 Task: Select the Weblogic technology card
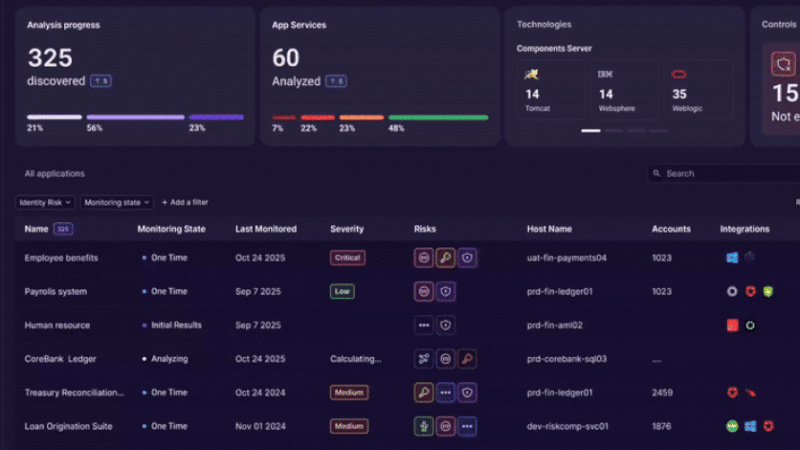pyautogui.click(x=696, y=88)
